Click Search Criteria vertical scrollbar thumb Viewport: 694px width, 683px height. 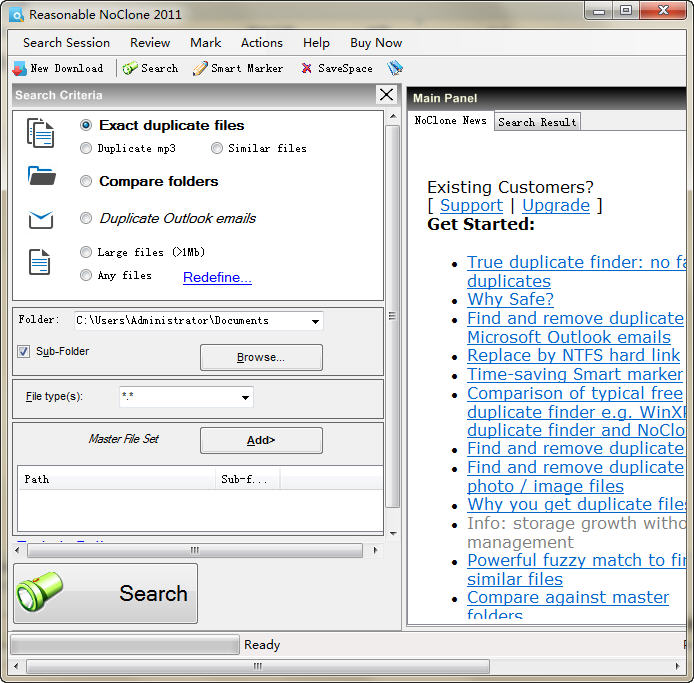pyautogui.click(x=392, y=316)
